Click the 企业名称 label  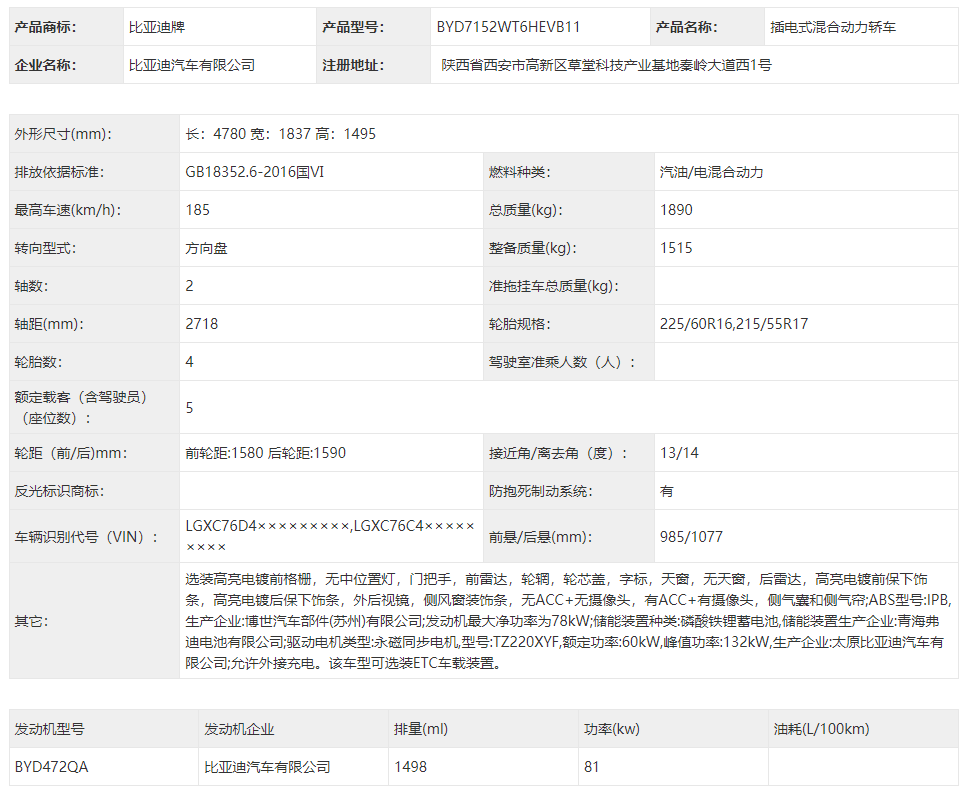(45, 65)
